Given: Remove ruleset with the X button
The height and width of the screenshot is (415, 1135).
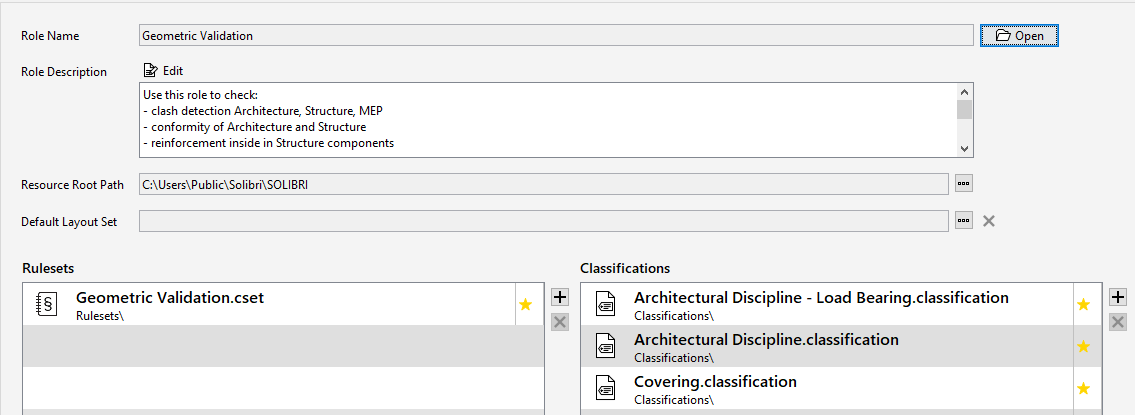Looking at the screenshot, I should tap(560, 322).
